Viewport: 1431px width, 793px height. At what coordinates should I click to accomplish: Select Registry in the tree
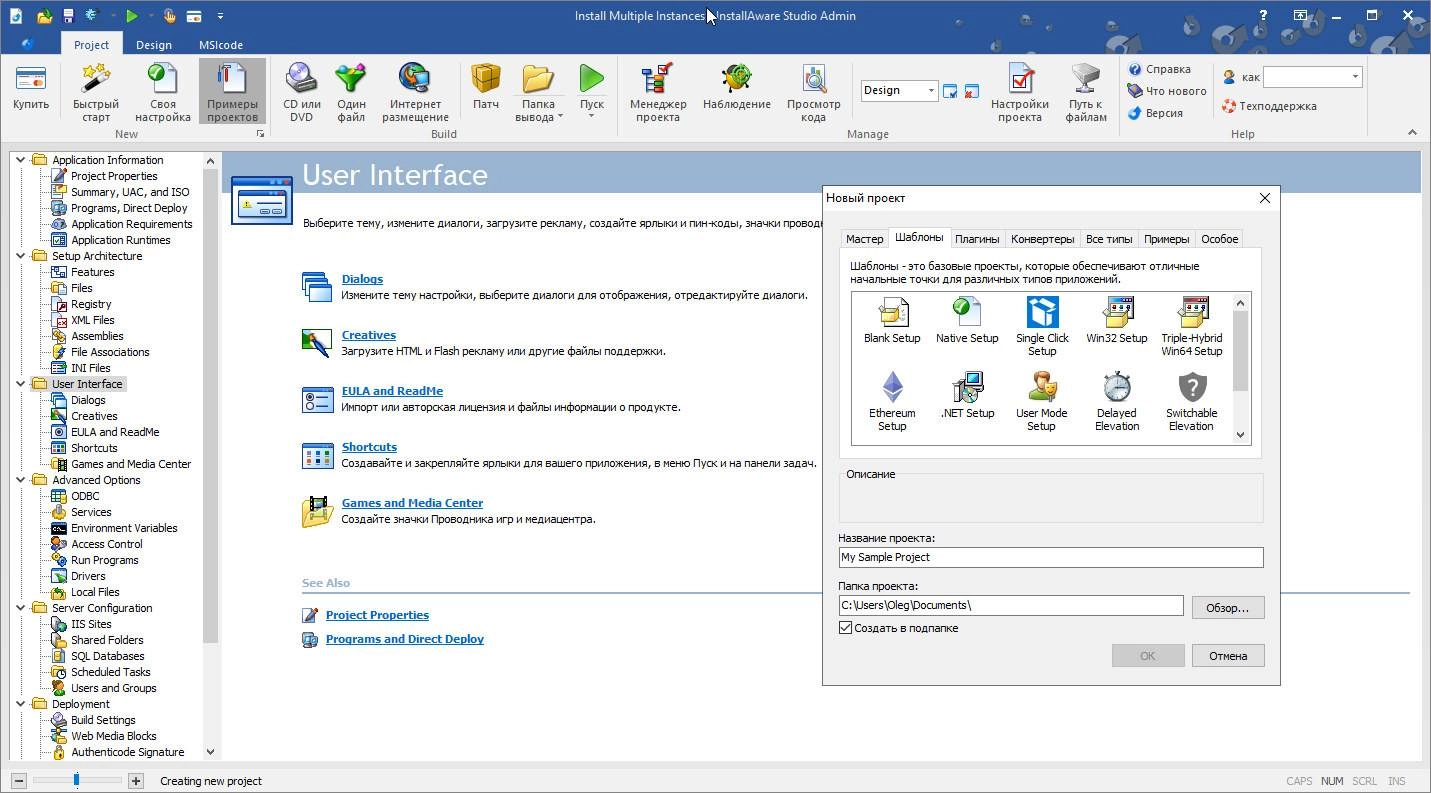click(x=91, y=304)
